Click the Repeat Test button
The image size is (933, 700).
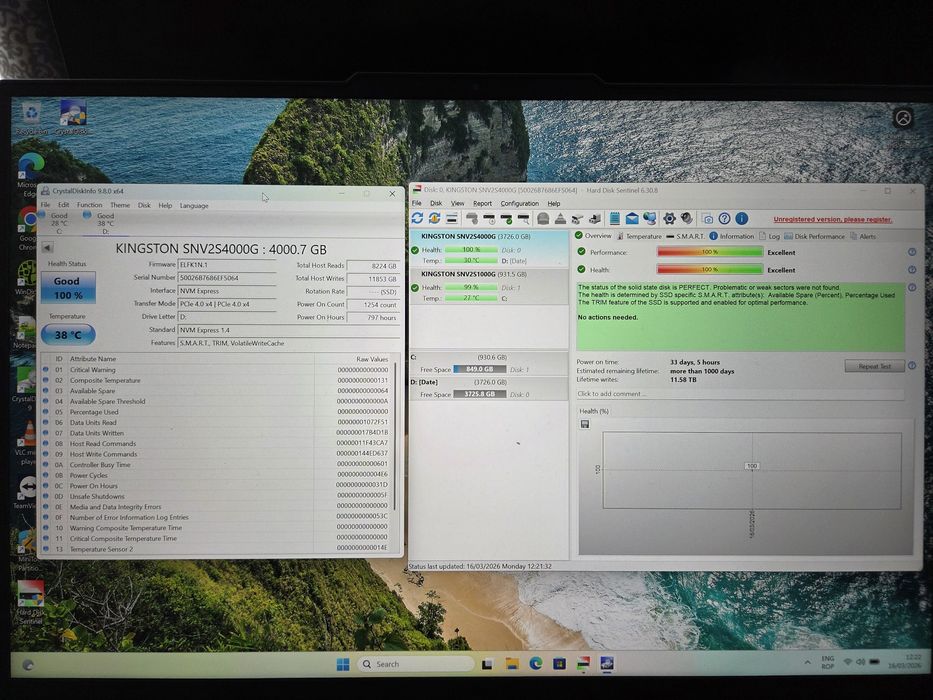(x=874, y=366)
